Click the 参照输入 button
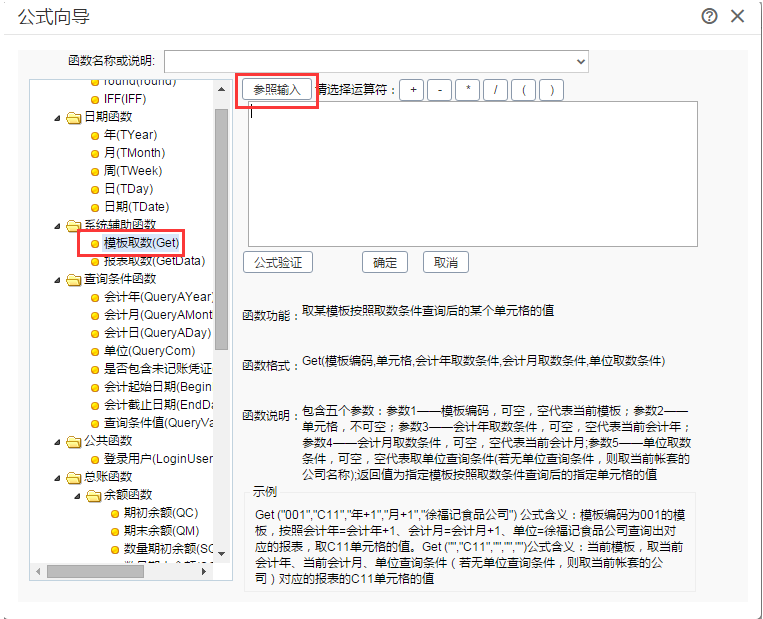Screen dimensions: 763x619 click(x=277, y=90)
